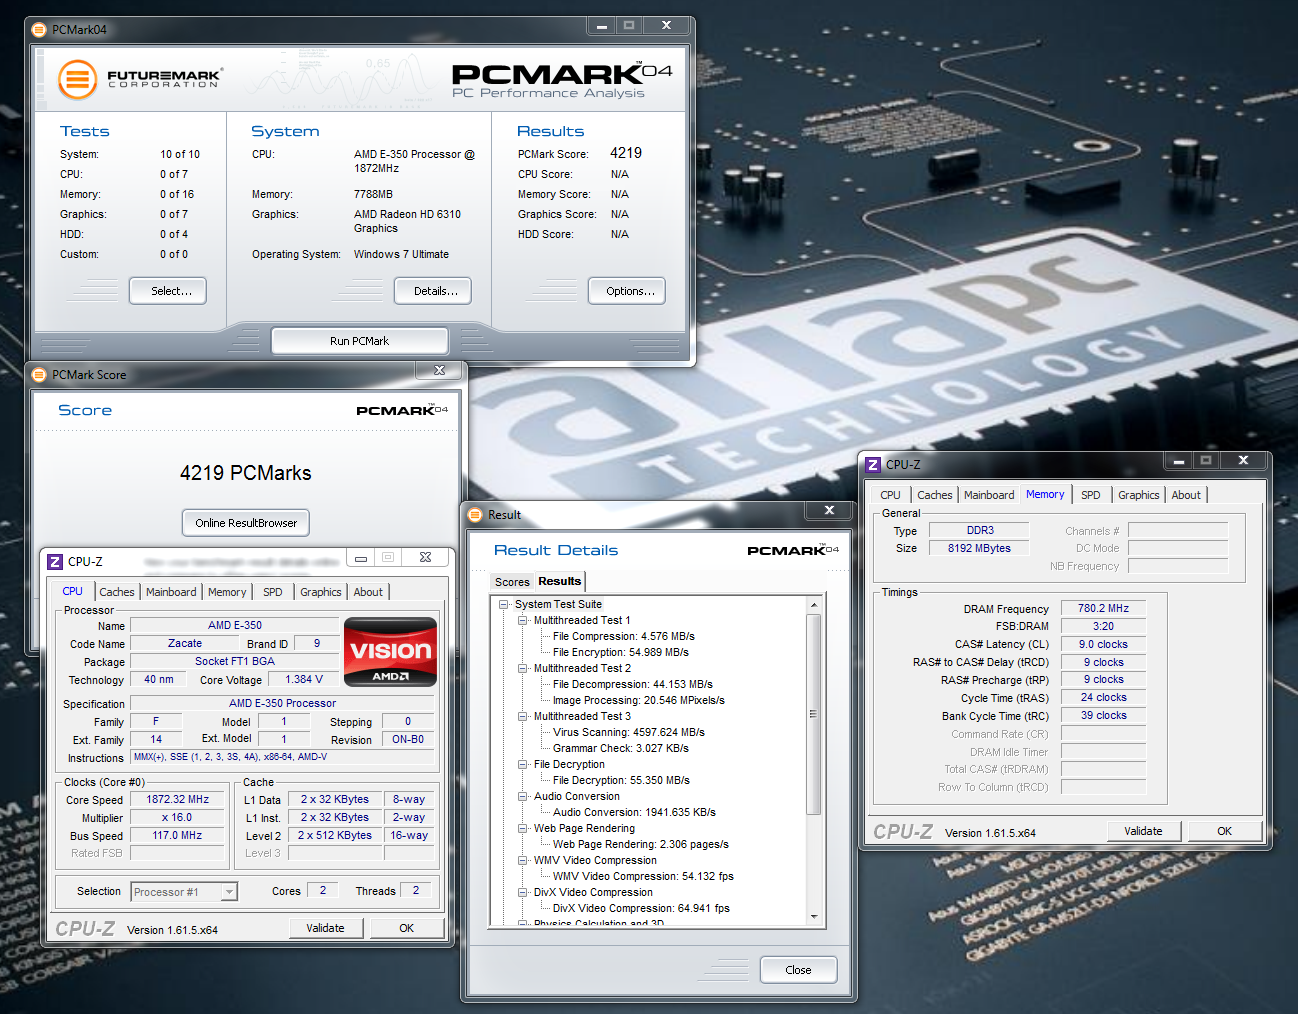Click OK in CPU-Z memory window

pos(1224,831)
